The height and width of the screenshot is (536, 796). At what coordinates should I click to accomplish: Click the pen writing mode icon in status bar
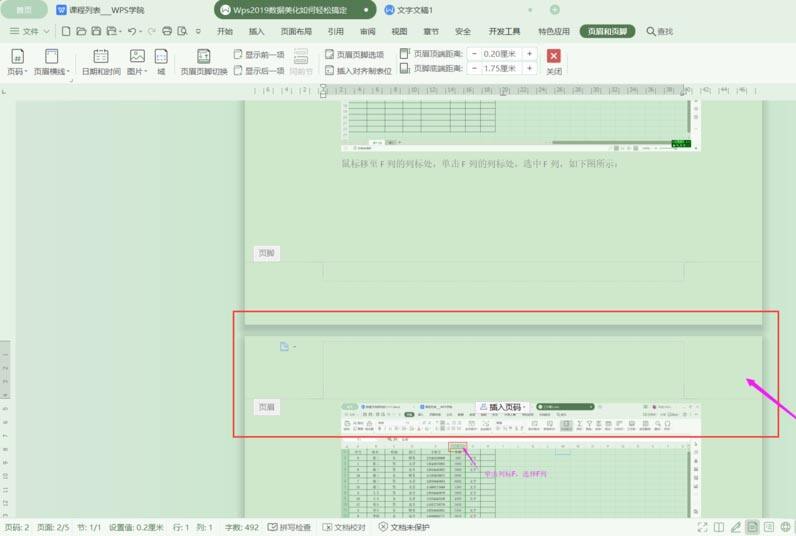tap(736, 527)
